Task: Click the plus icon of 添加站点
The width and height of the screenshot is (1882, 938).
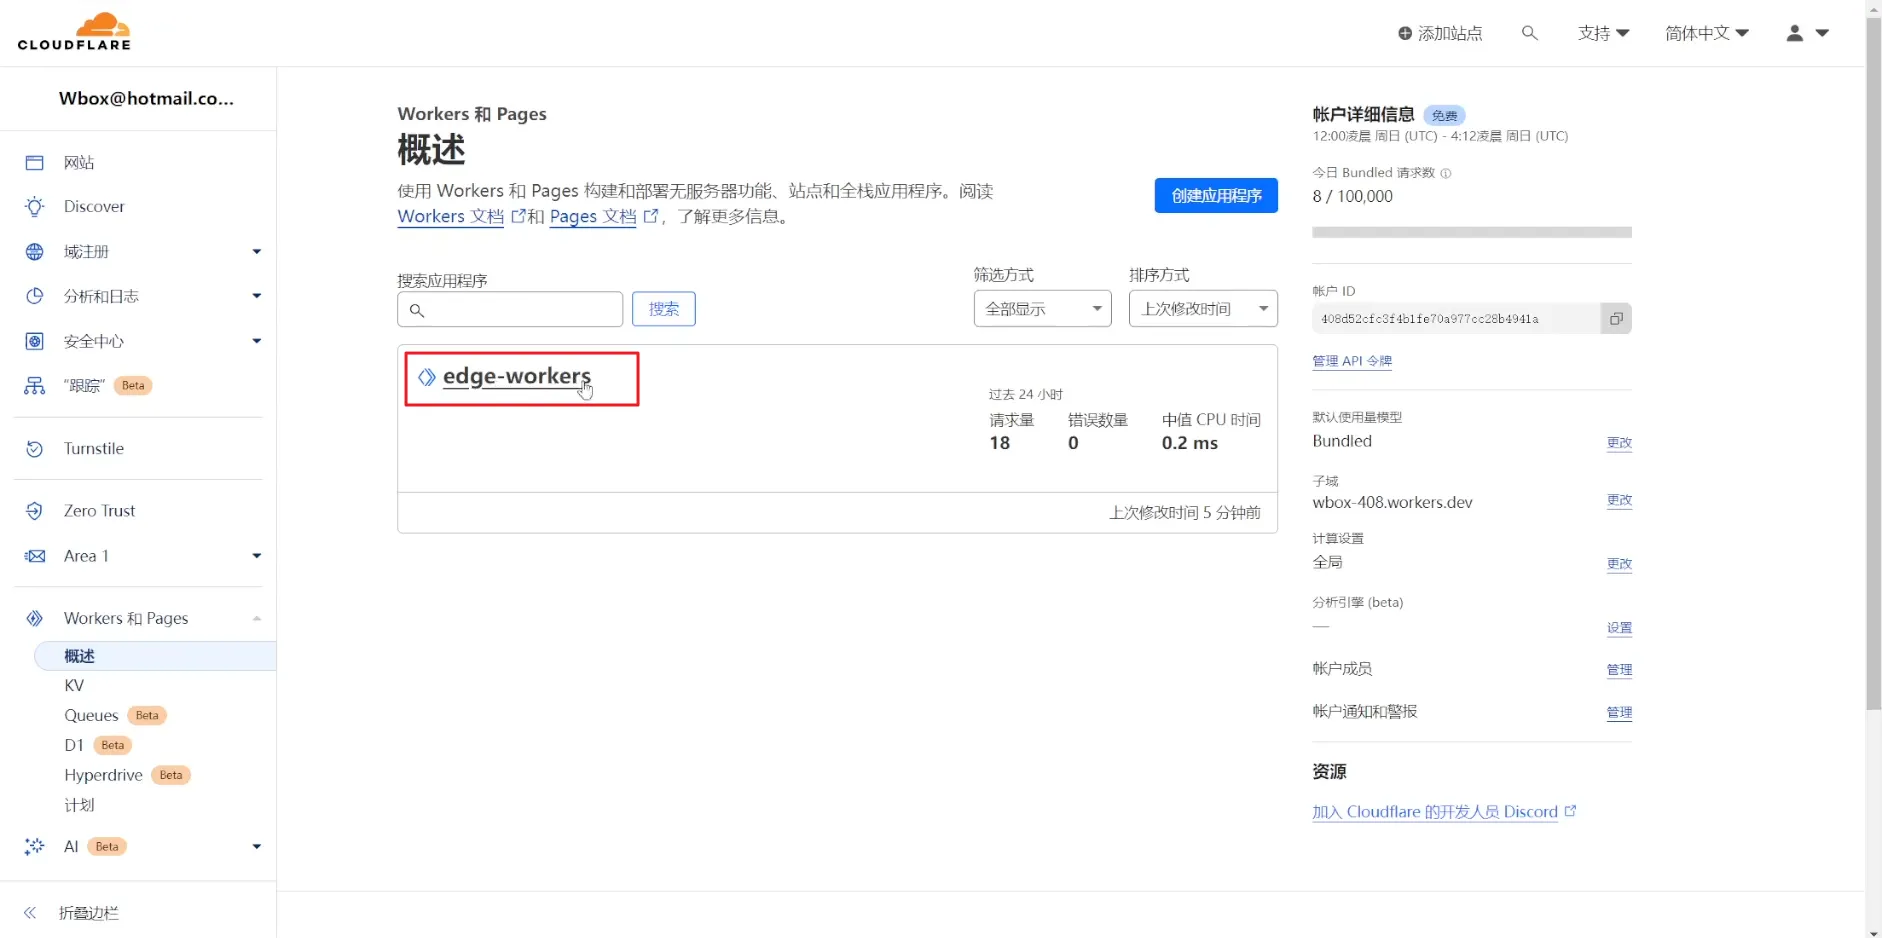Action: 1405,34
